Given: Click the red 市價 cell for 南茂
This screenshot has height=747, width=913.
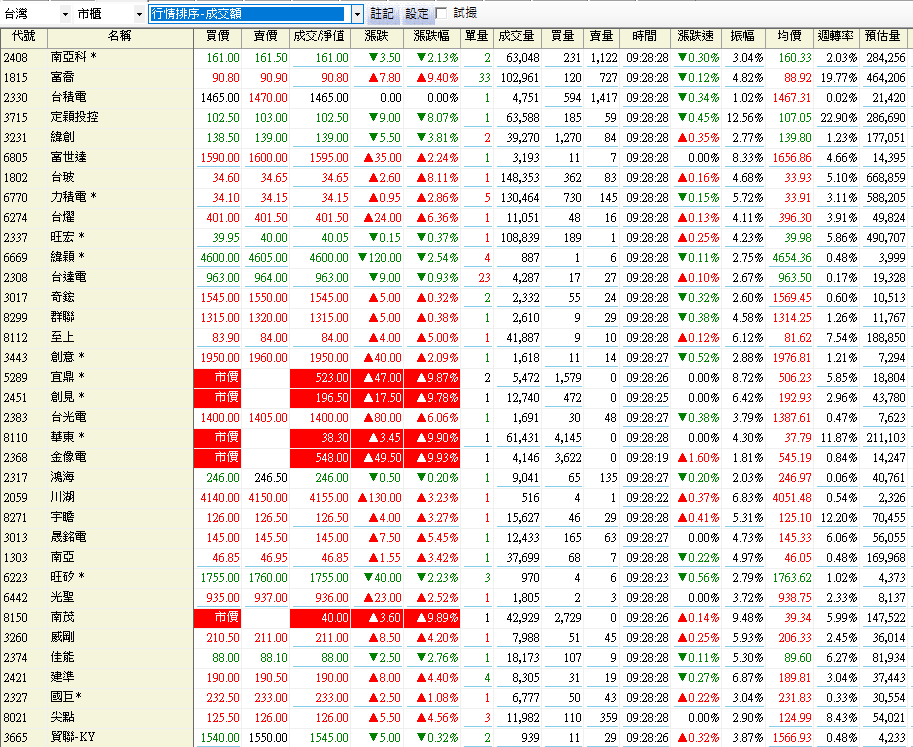Looking at the screenshot, I should pyautogui.click(x=219, y=617).
